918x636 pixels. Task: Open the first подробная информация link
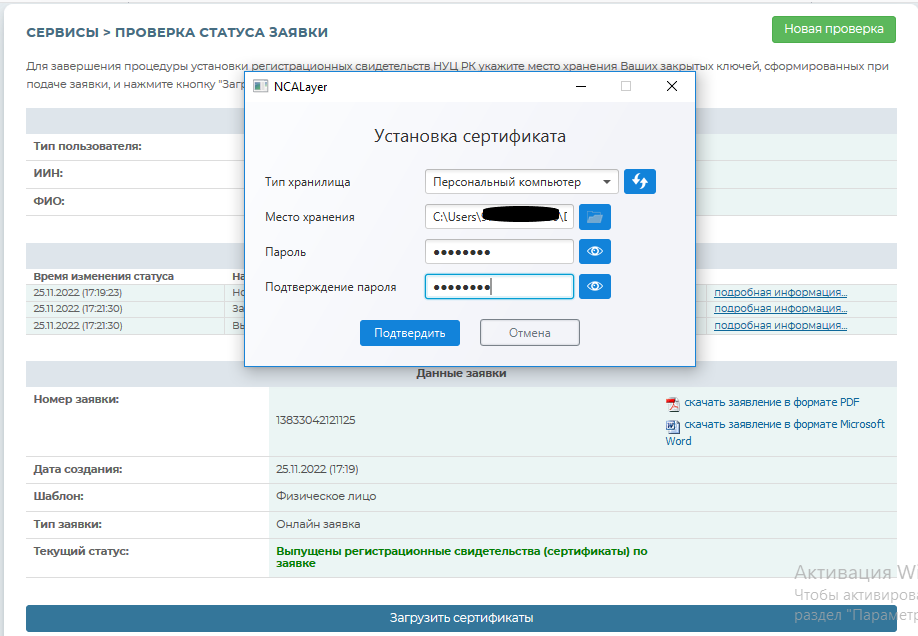coord(780,293)
